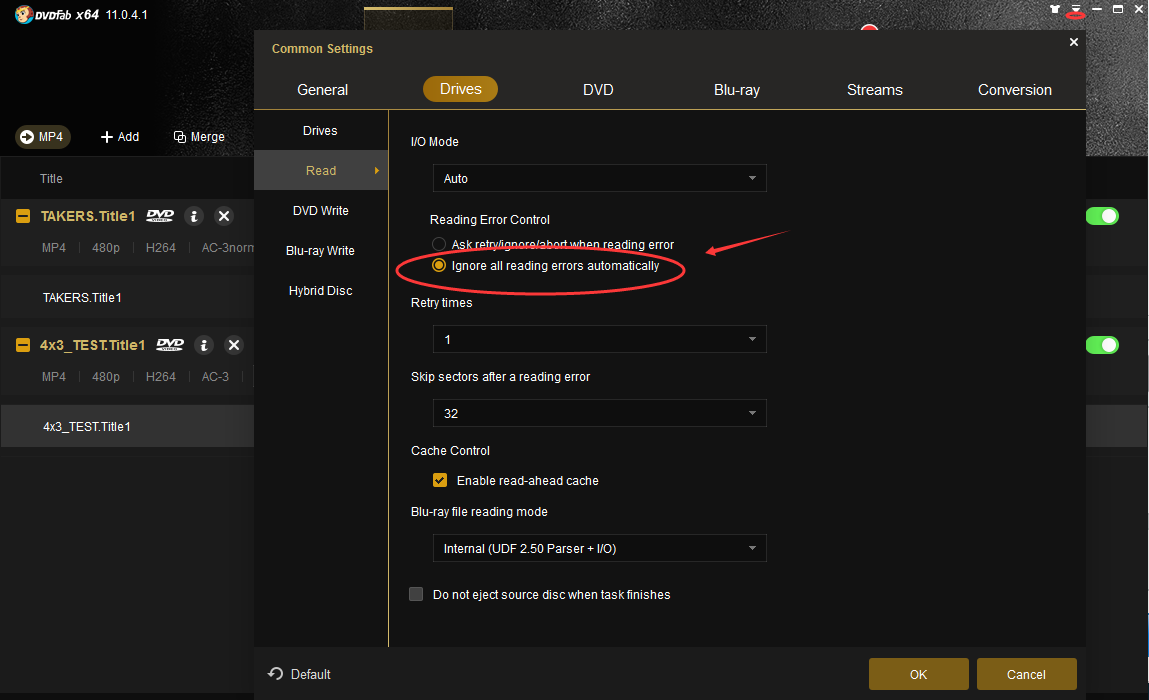1149x700 pixels.
Task: Open the I/O Mode dropdown
Action: coord(600,179)
